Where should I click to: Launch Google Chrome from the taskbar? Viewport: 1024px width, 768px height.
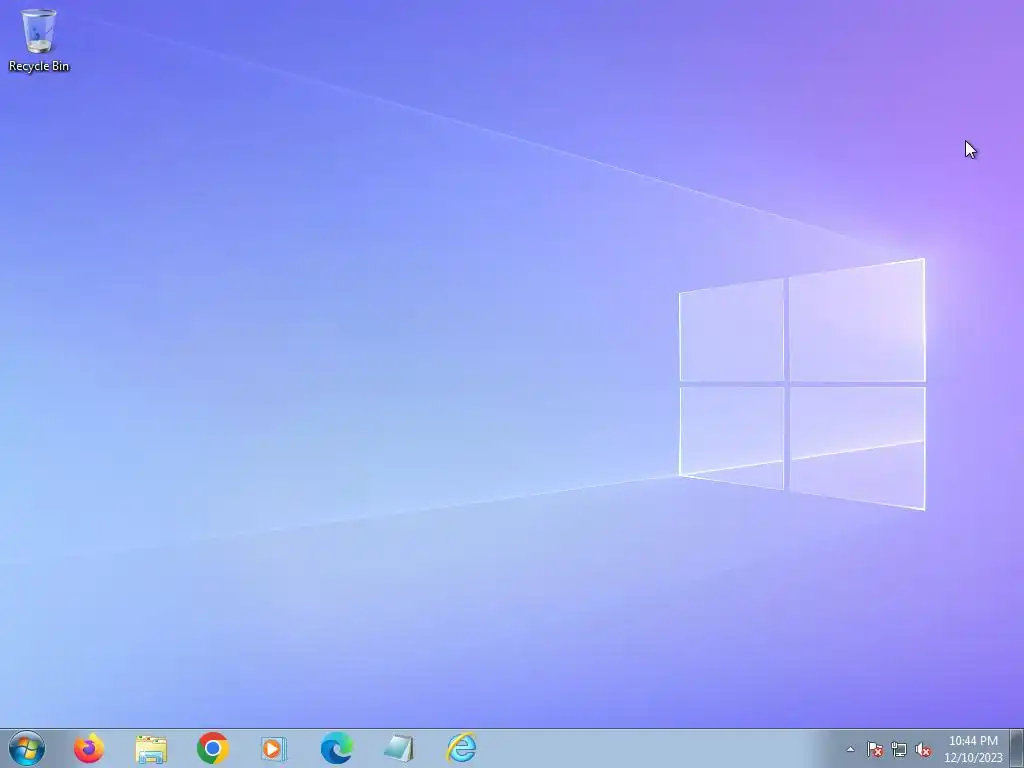coord(213,748)
